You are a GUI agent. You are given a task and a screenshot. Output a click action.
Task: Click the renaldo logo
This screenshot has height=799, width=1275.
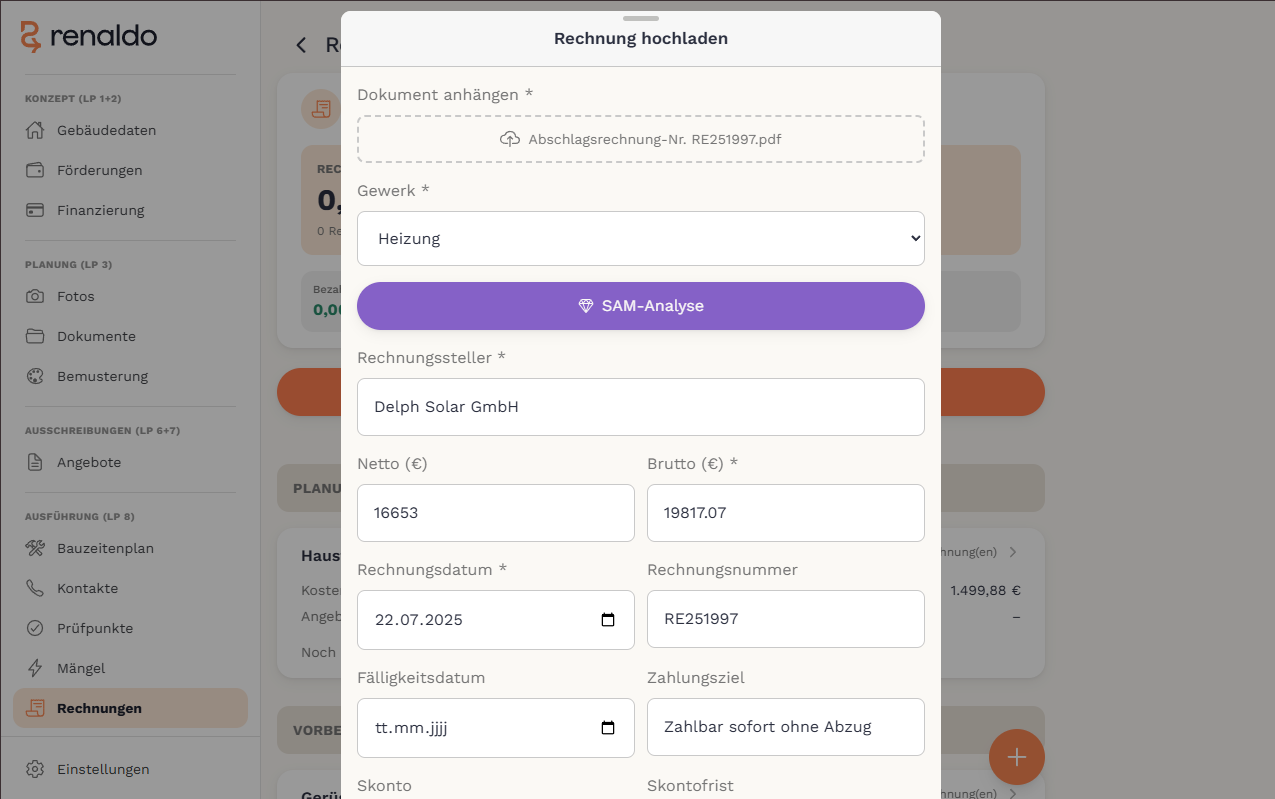pyautogui.click(x=89, y=37)
